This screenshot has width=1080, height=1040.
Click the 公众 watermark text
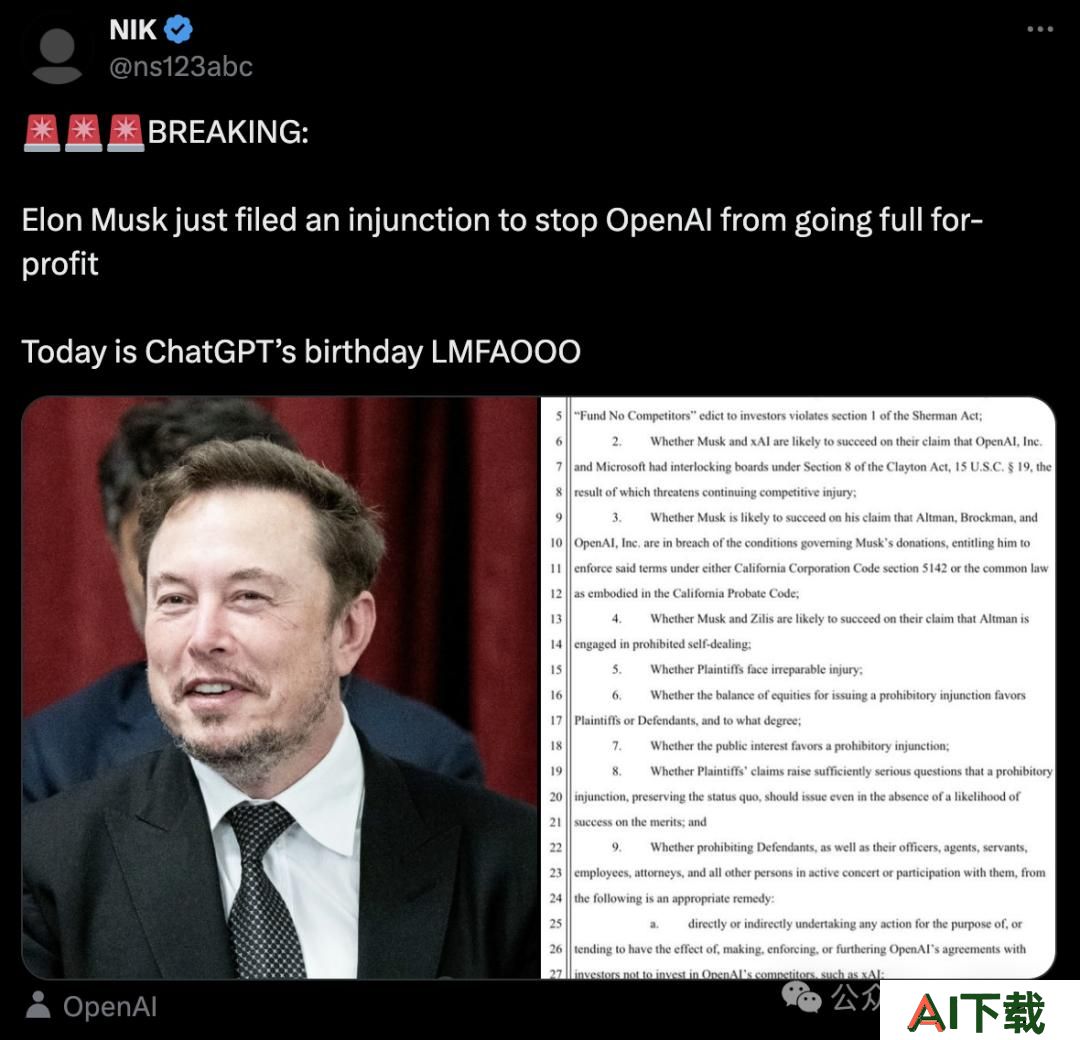pyautogui.click(x=855, y=997)
